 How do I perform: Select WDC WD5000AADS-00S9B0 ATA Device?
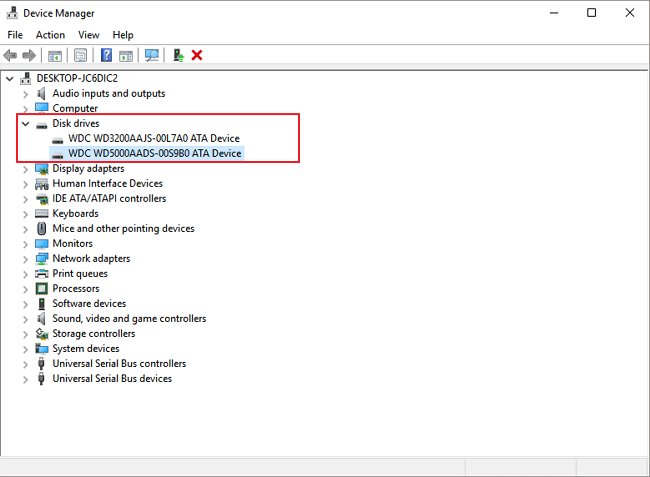[x=154, y=153]
